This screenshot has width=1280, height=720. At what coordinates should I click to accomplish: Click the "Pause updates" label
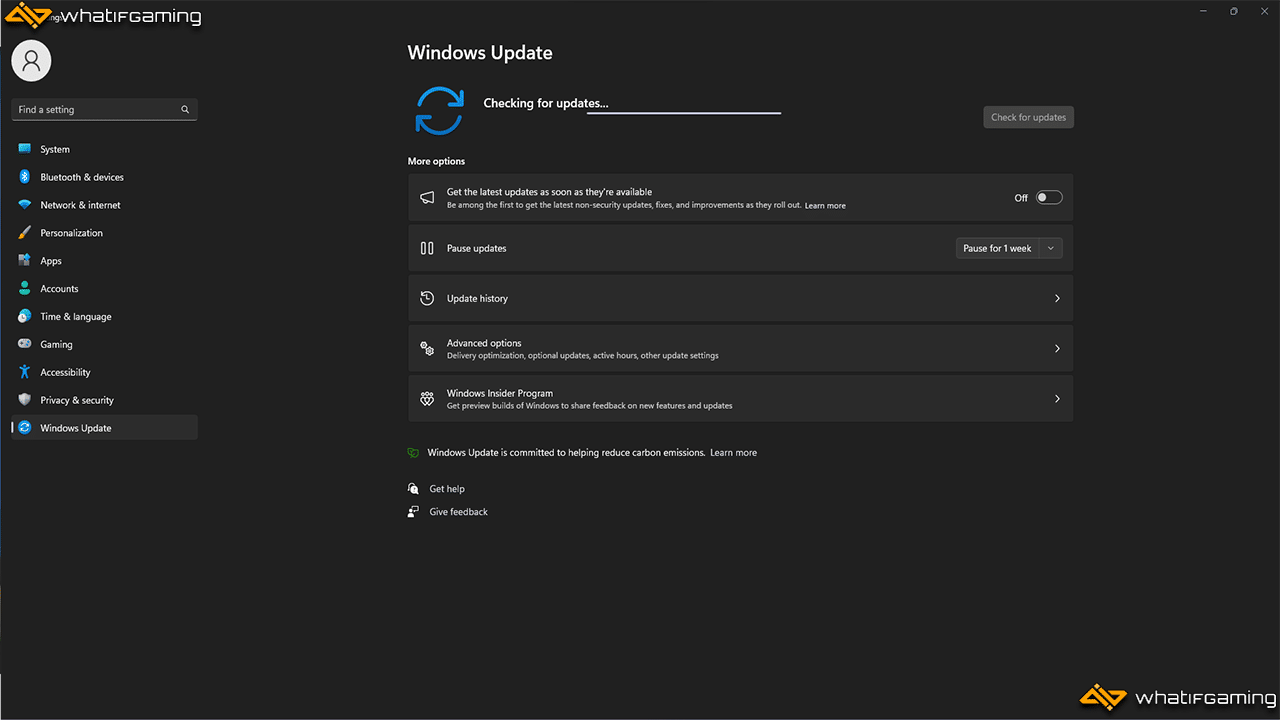(477, 248)
